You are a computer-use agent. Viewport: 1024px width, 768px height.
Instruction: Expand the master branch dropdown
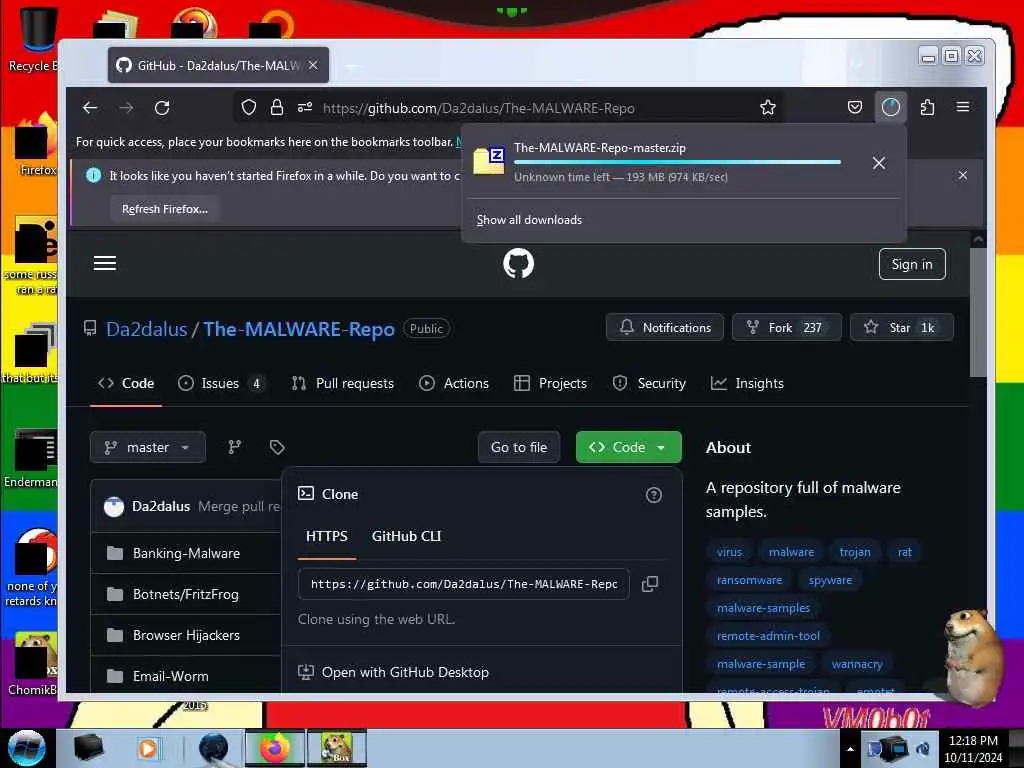(x=148, y=447)
